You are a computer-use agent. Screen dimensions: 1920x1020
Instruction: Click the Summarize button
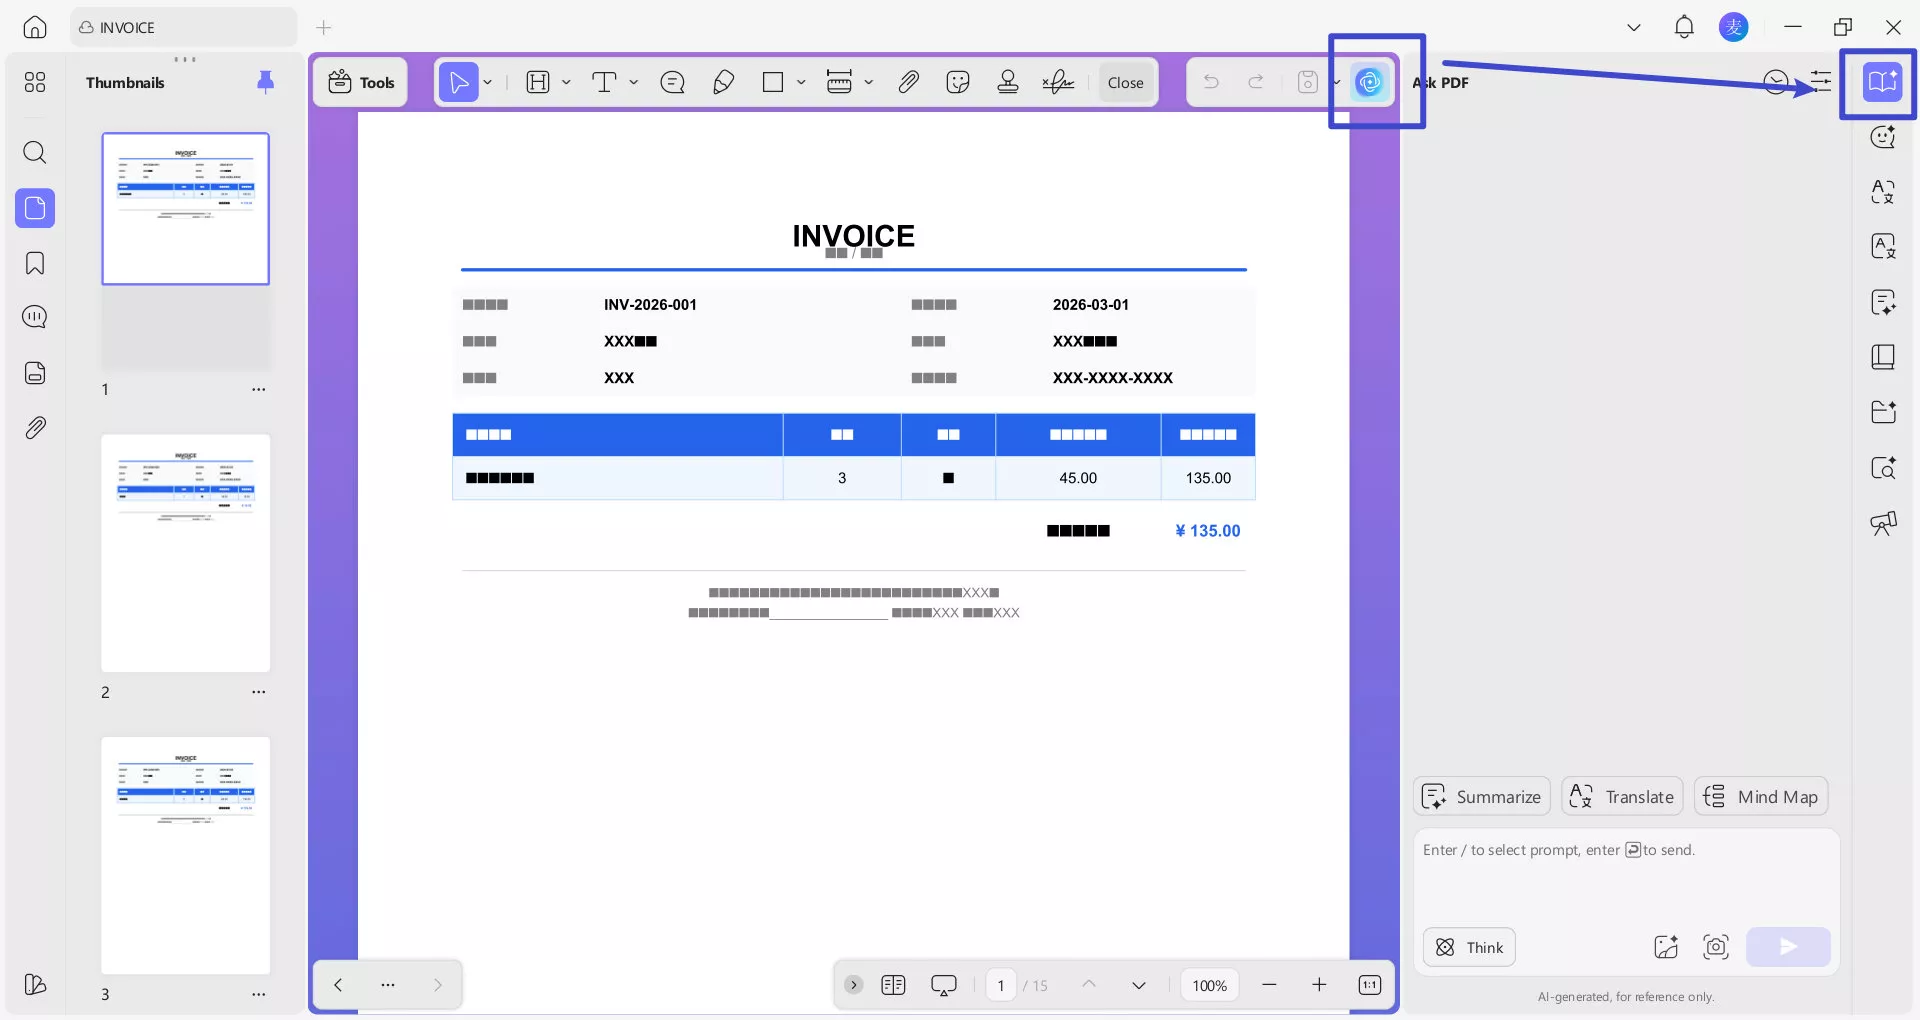(1482, 796)
